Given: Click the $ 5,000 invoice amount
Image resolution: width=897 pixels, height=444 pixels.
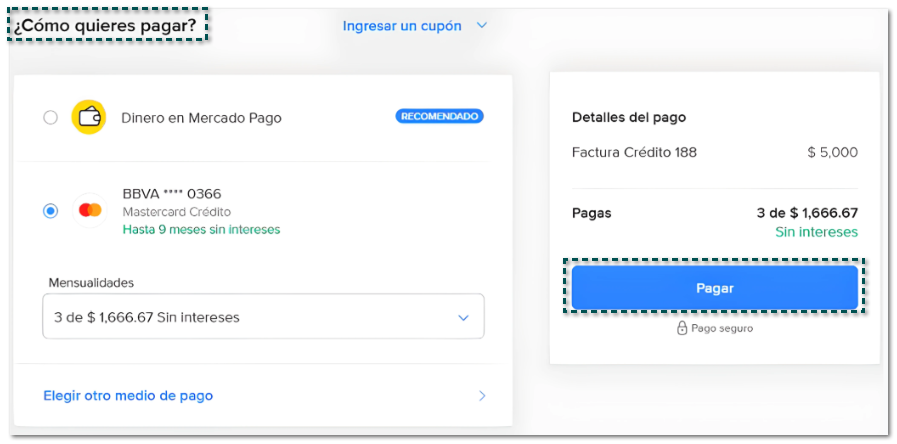Looking at the screenshot, I should [832, 153].
